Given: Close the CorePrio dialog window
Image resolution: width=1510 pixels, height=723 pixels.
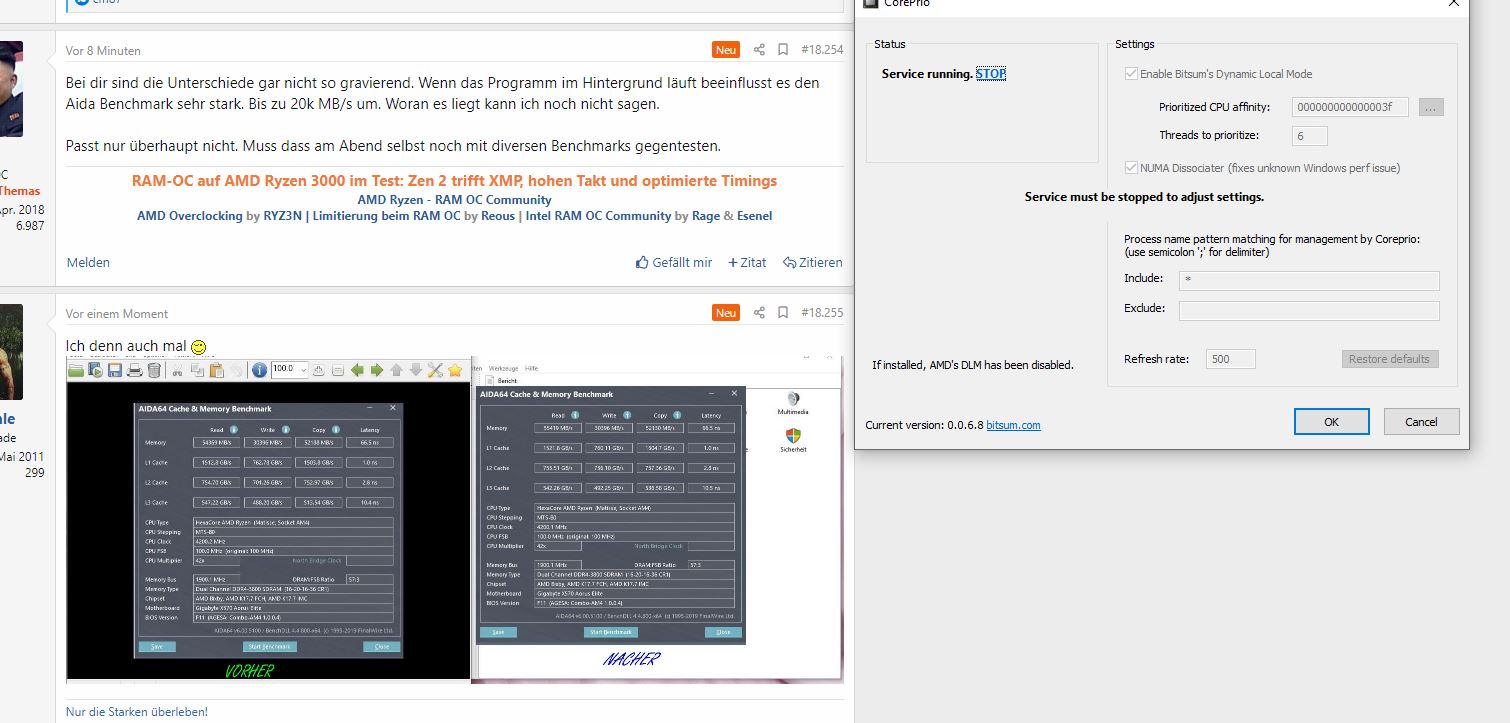Looking at the screenshot, I should click(x=1454, y=4).
